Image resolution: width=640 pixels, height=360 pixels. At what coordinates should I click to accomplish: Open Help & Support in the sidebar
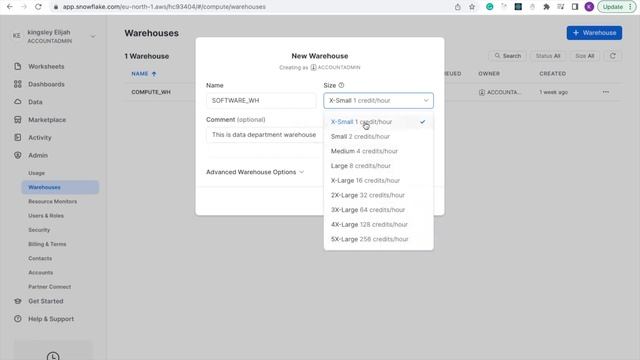[x=51, y=319]
